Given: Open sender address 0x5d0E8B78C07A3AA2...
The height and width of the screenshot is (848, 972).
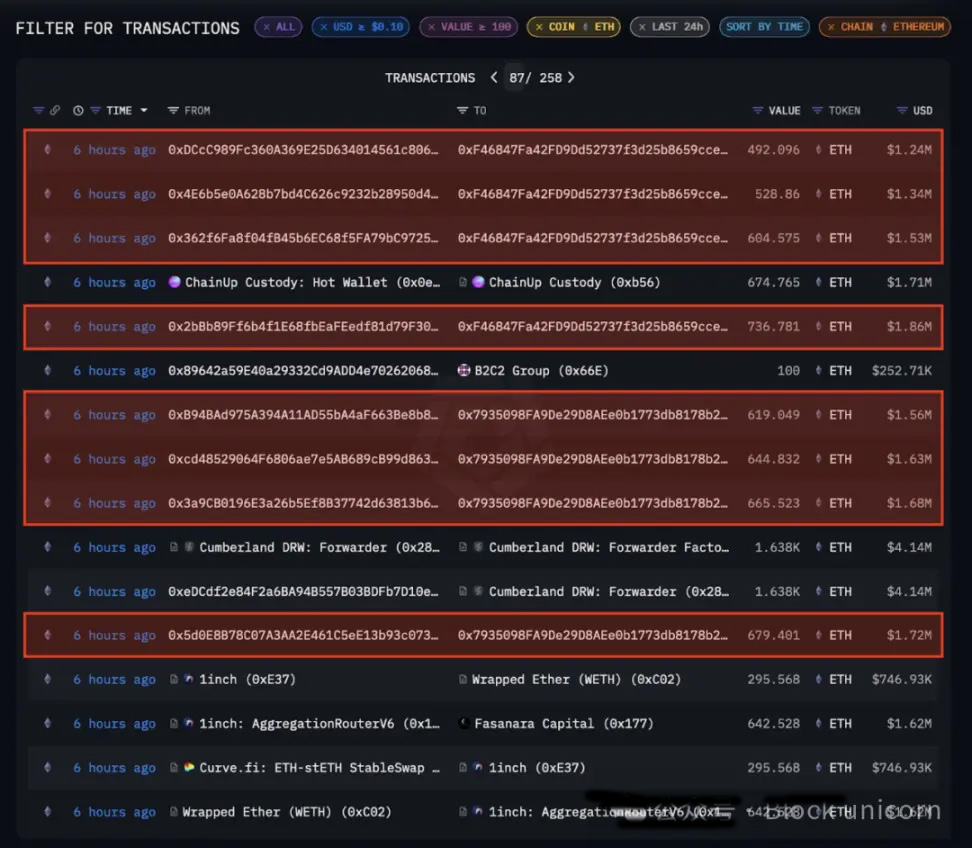Looking at the screenshot, I should pos(303,635).
